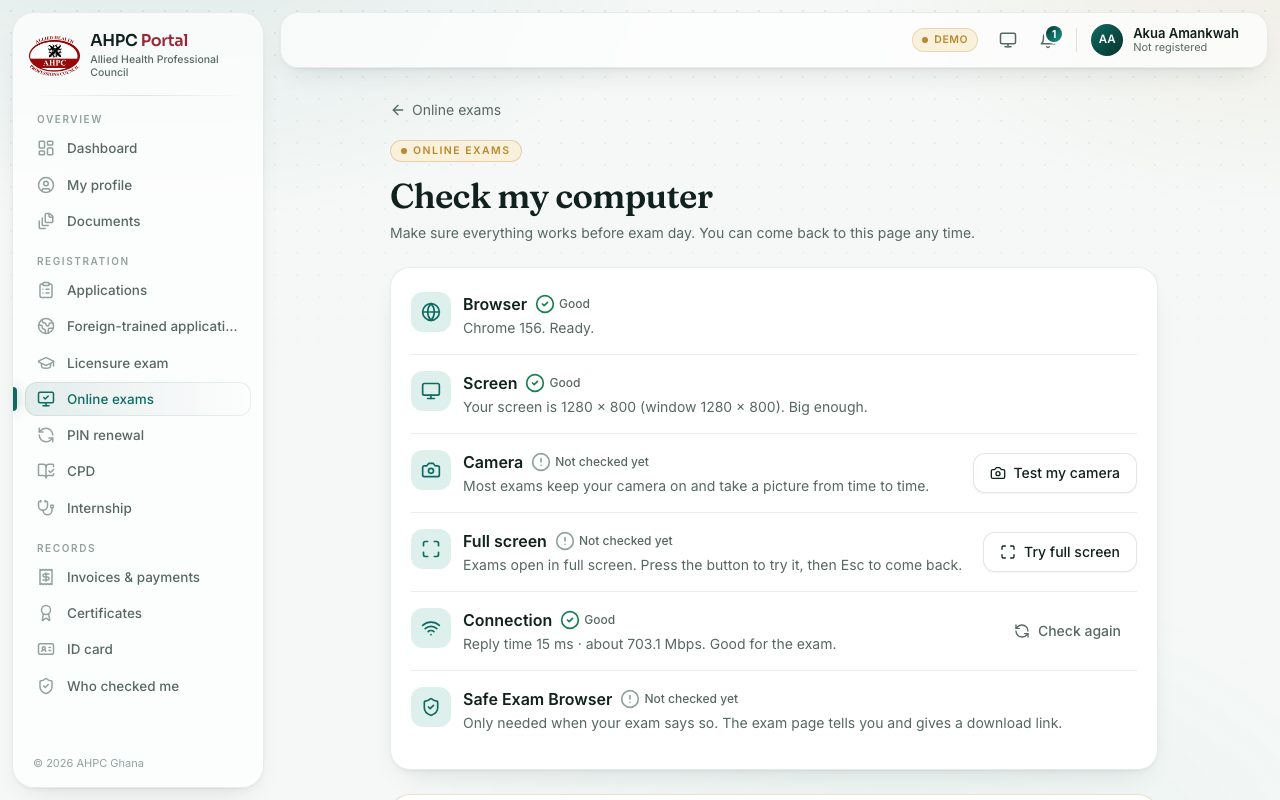Viewport: 1280px width, 800px height.
Task: Click the Connection 'Good' status
Action: [x=588, y=620]
